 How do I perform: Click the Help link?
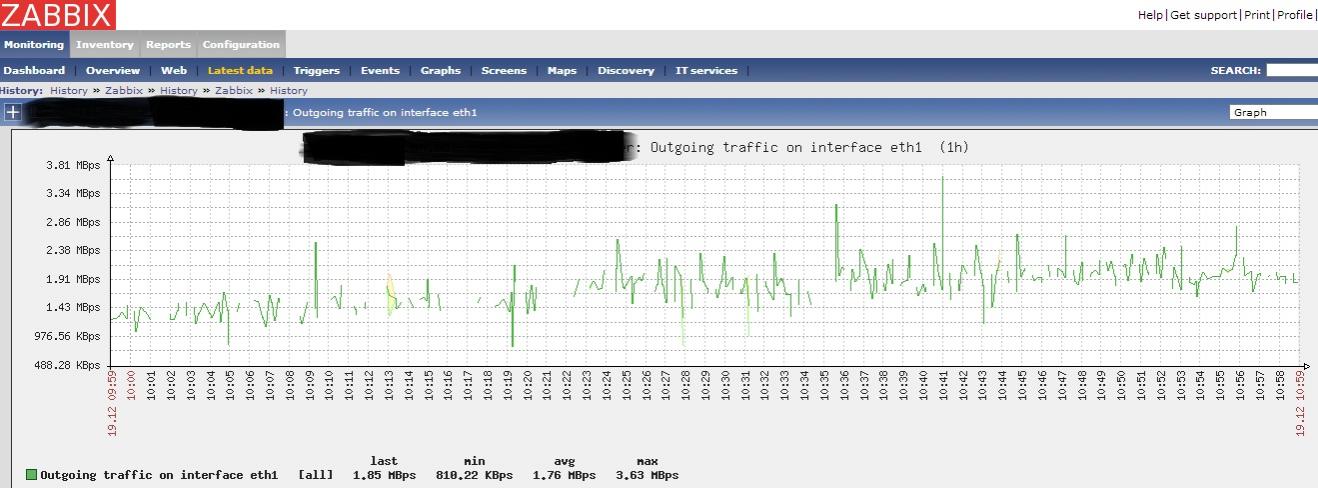click(1150, 15)
